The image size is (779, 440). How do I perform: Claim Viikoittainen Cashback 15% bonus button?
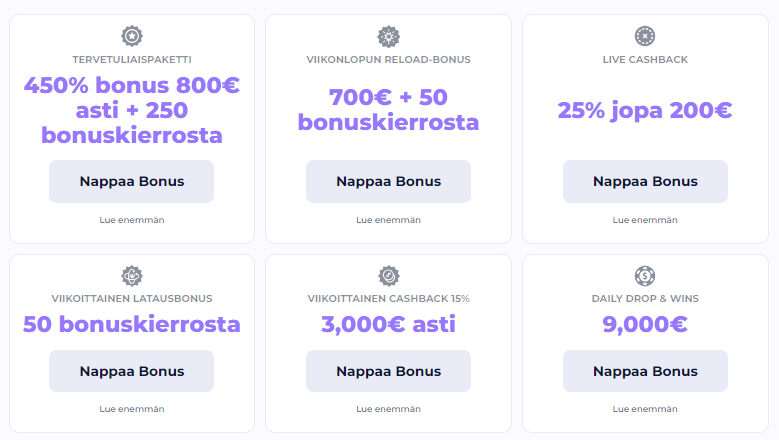tap(389, 371)
